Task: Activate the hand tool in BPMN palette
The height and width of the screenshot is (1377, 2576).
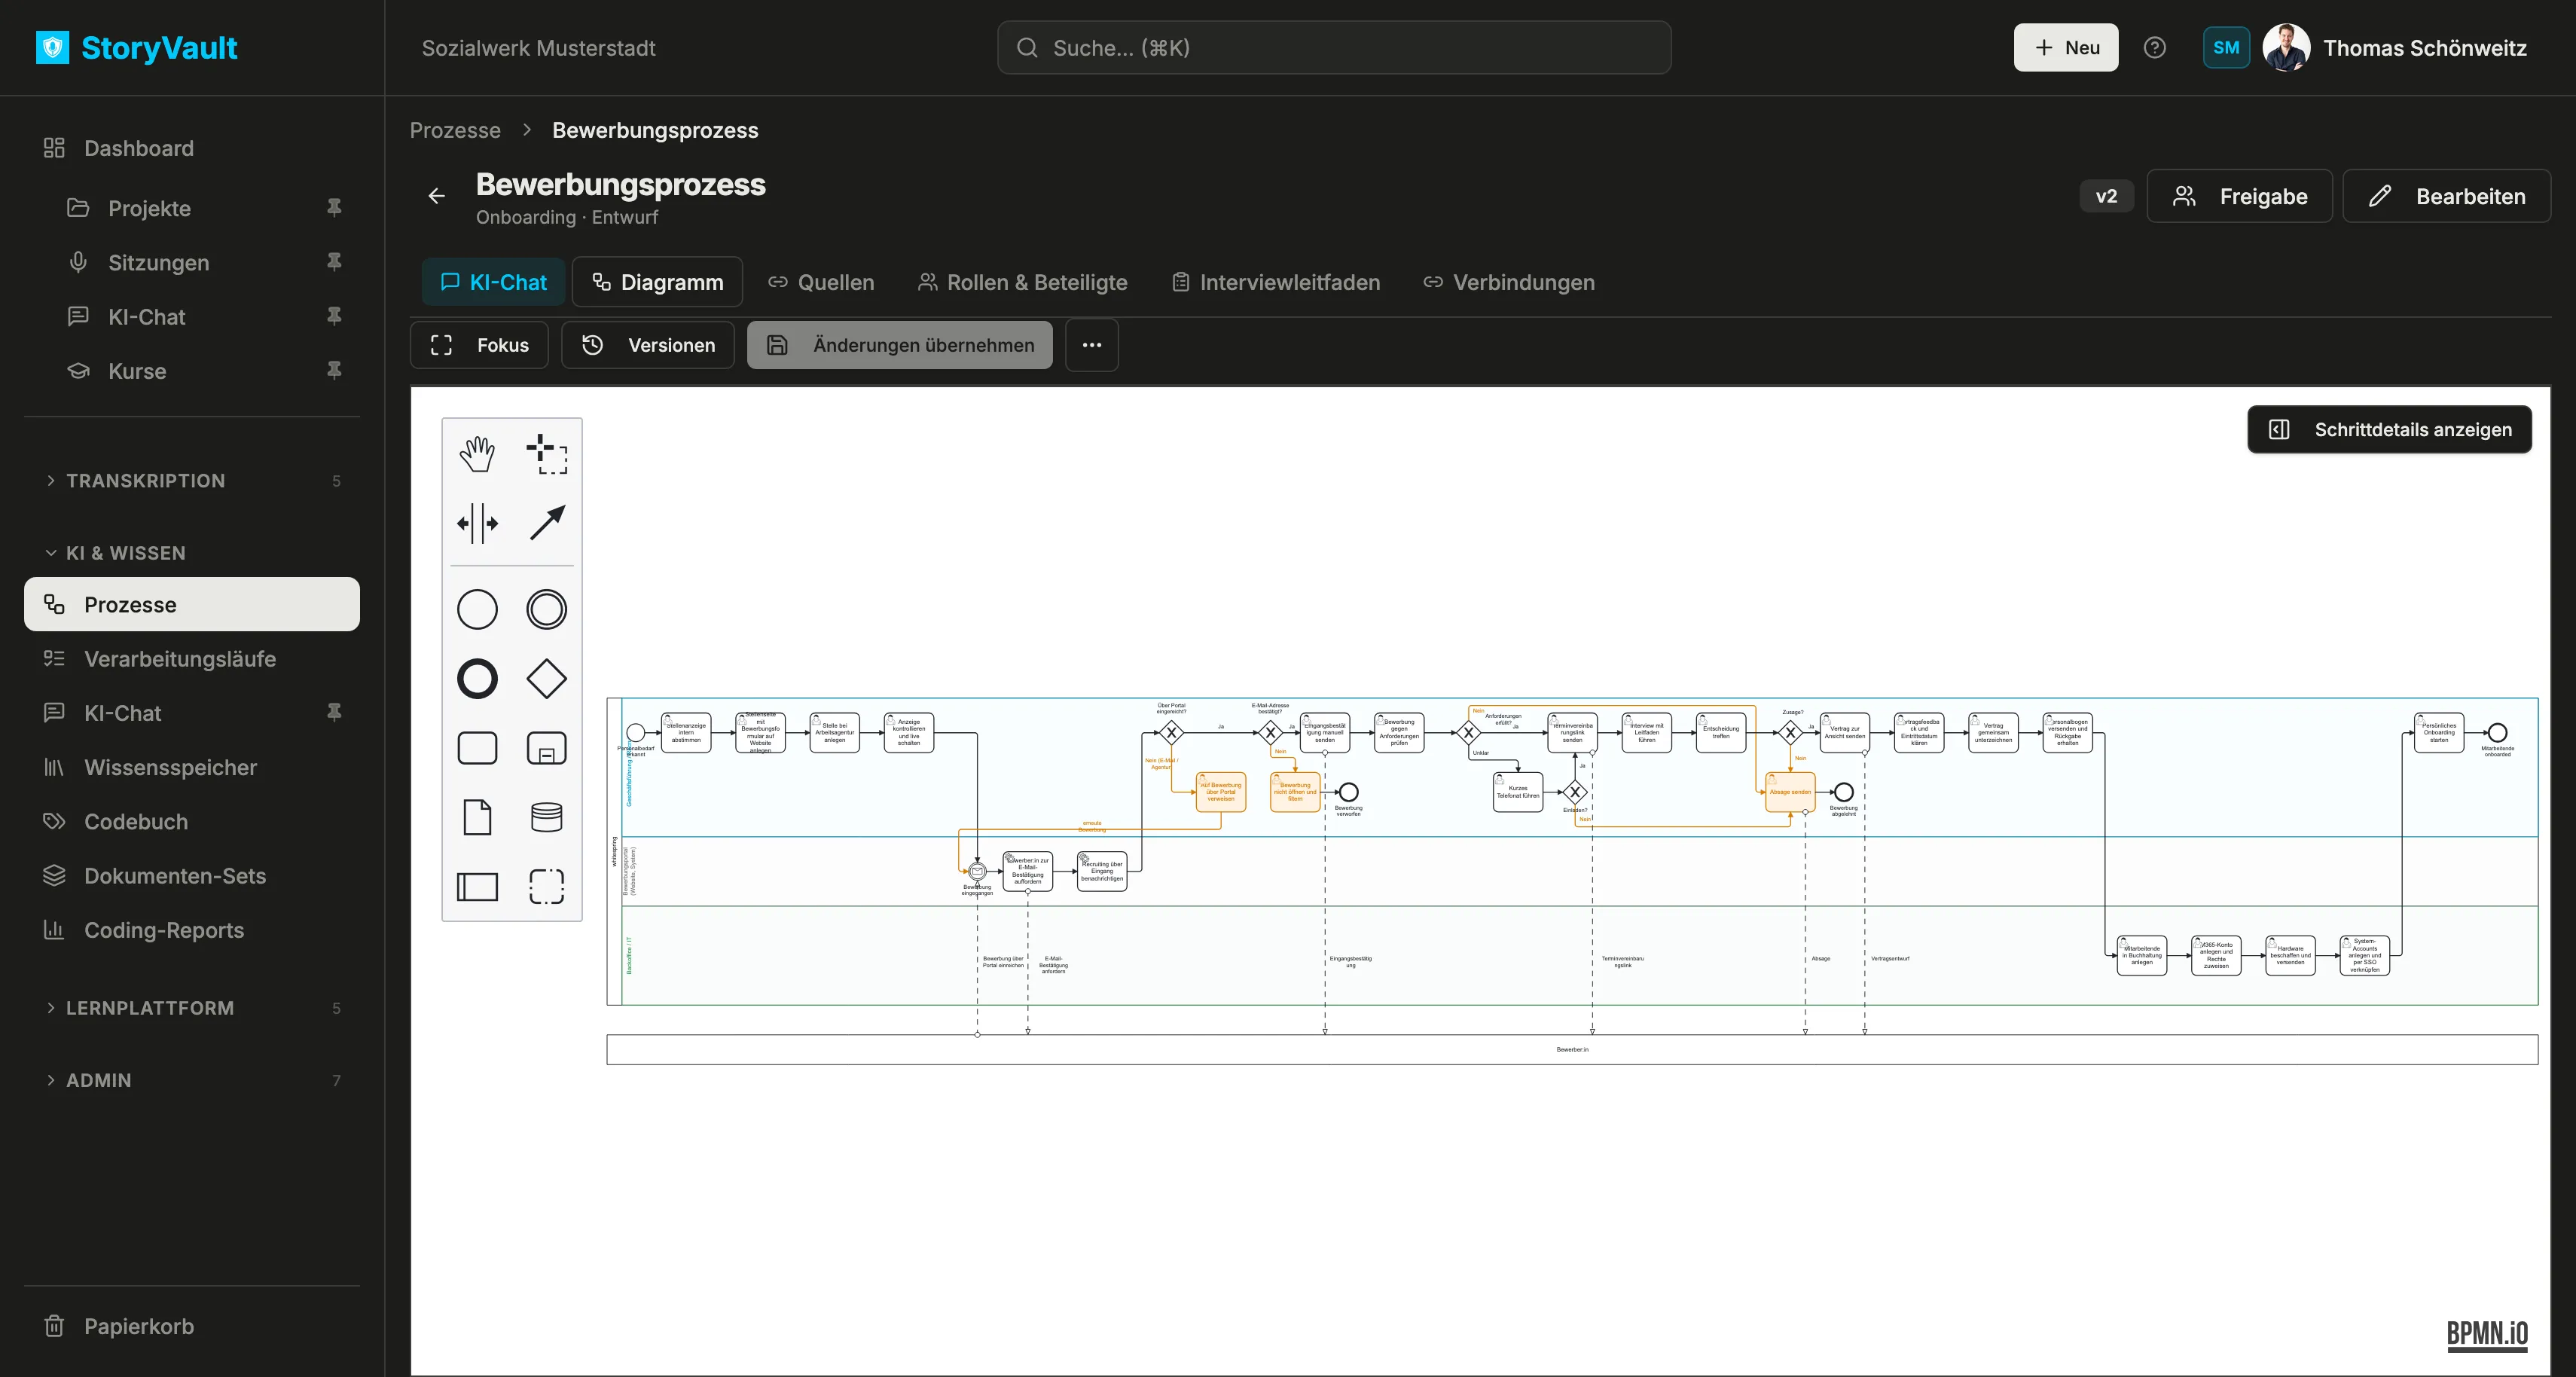Action: [477, 454]
